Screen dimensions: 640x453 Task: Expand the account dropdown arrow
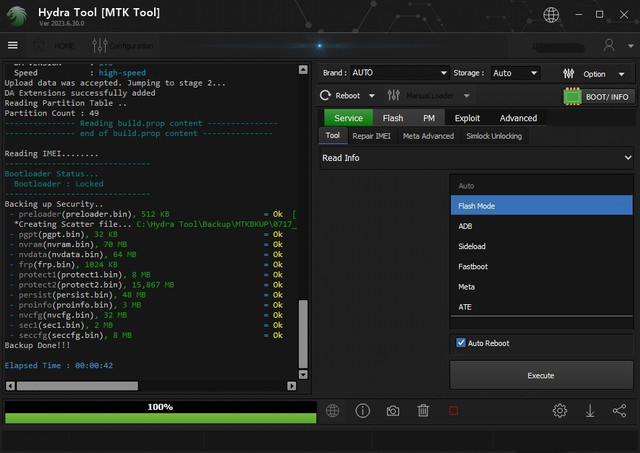pyautogui.click(x=631, y=46)
